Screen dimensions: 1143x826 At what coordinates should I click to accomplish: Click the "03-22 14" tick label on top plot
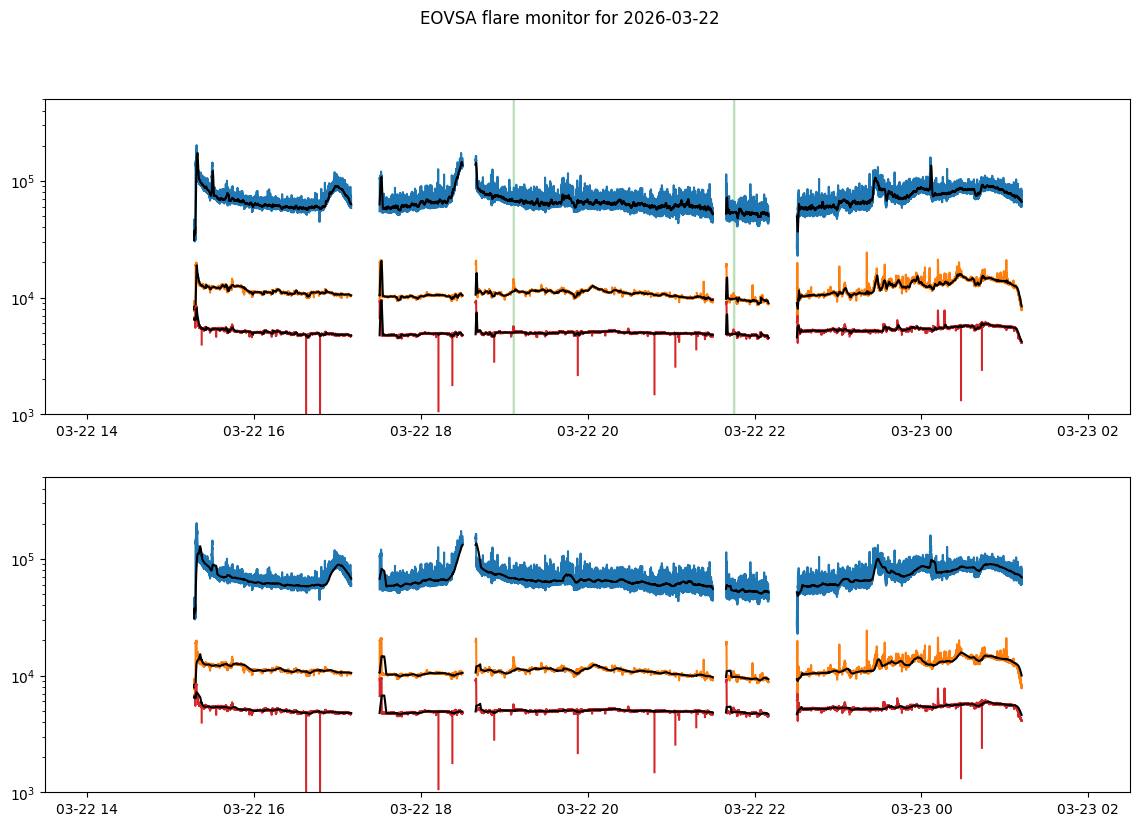click(87, 432)
